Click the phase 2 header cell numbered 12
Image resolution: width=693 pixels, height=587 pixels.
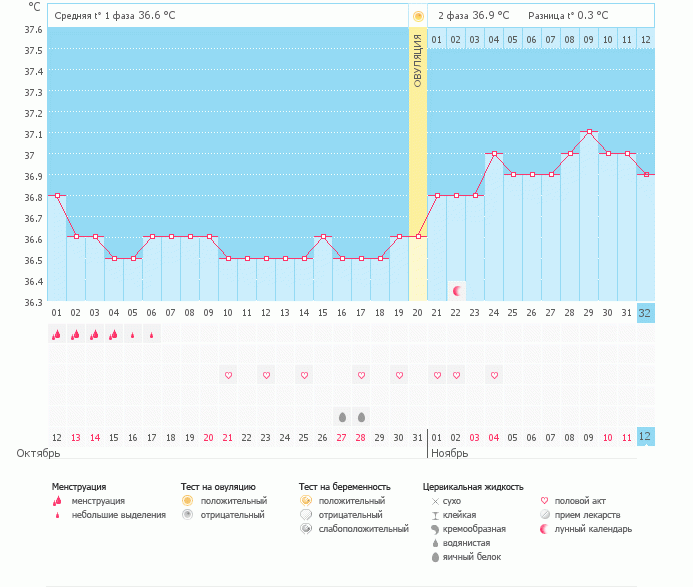click(x=645, y=39)
